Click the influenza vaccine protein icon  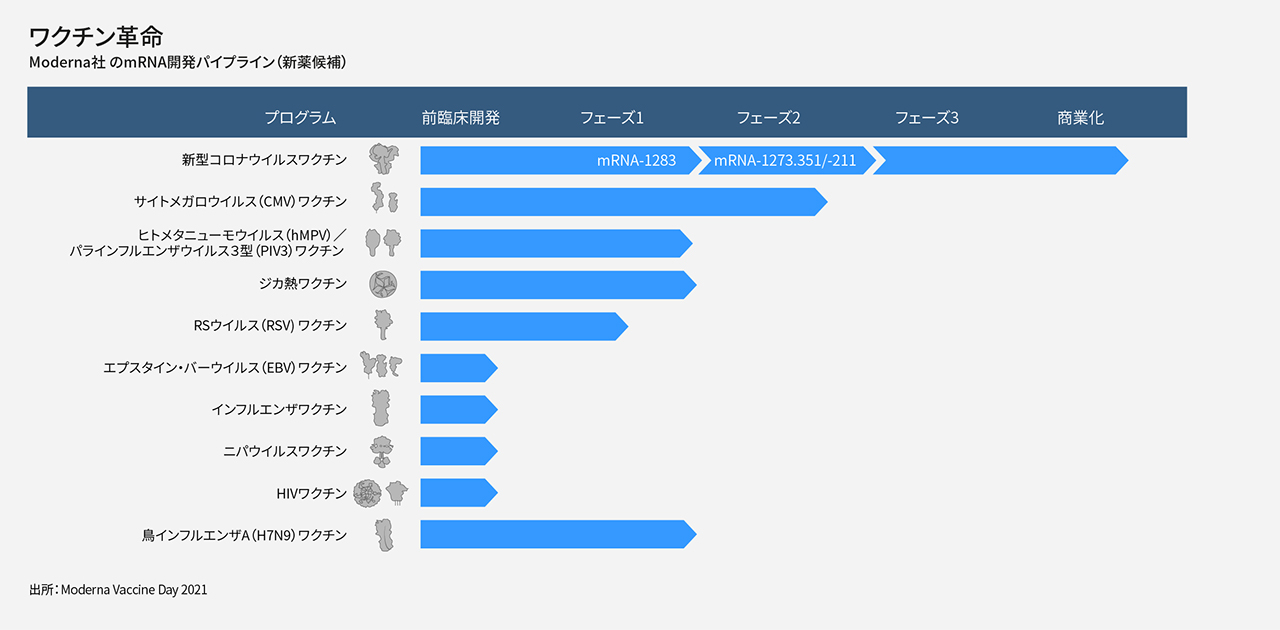tap(381, 408)
